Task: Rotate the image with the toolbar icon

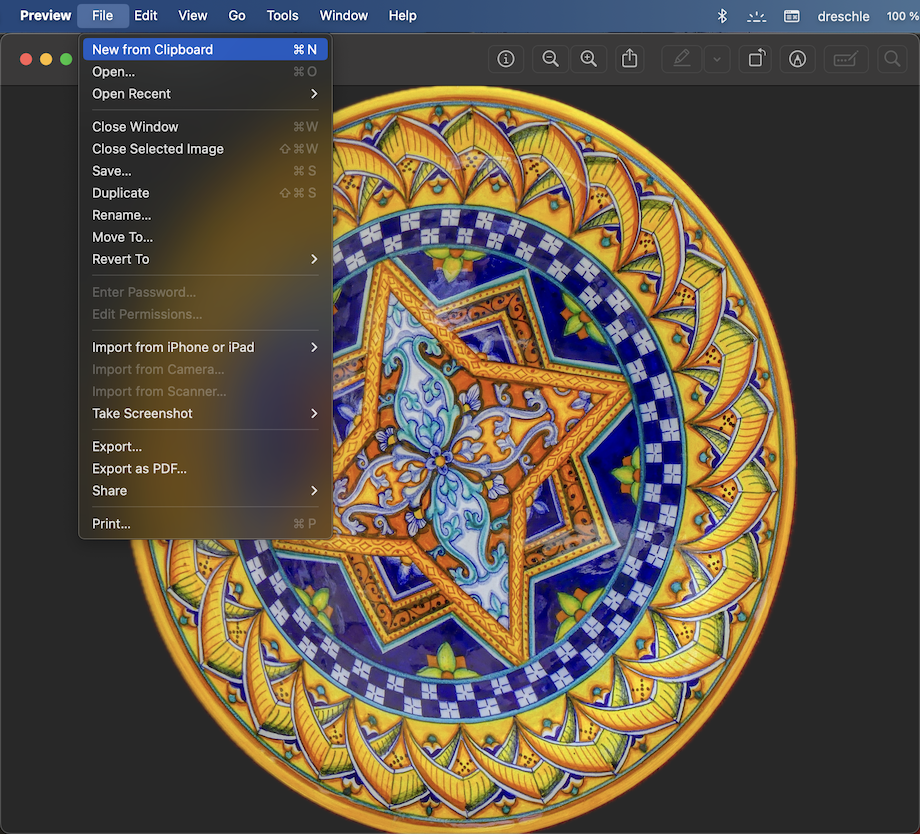Action: pyautogui.click(x=758, y=59)
